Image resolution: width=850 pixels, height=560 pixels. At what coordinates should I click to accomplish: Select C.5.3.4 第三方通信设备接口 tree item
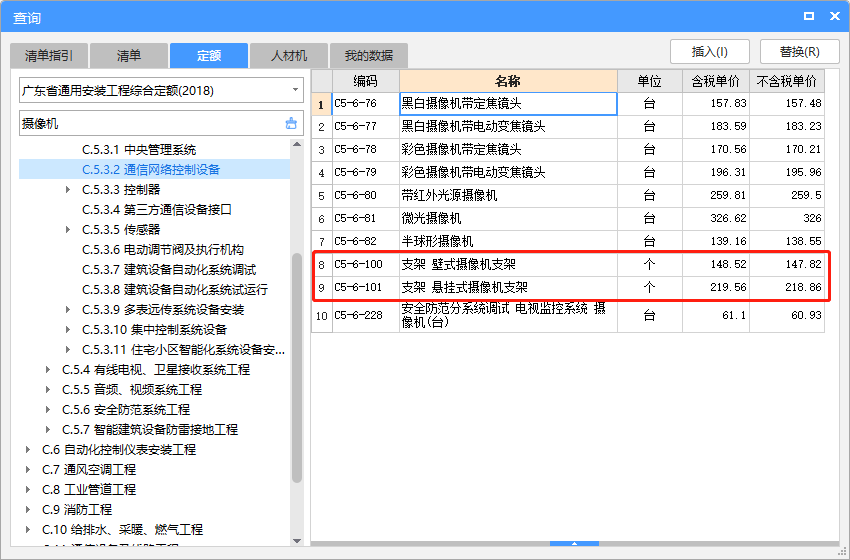tap(157, 210)
